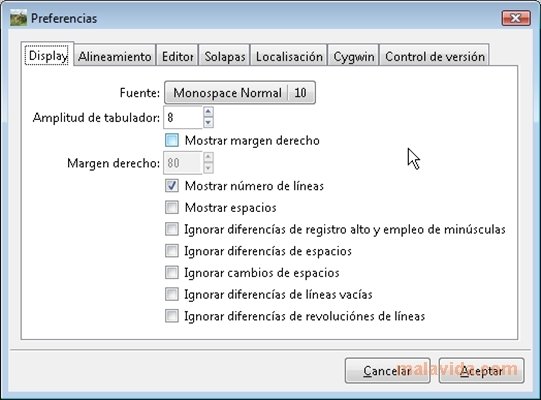541x400 pixels.
Task: Increase the Amplitud de tabulador value
Action: 208,111
